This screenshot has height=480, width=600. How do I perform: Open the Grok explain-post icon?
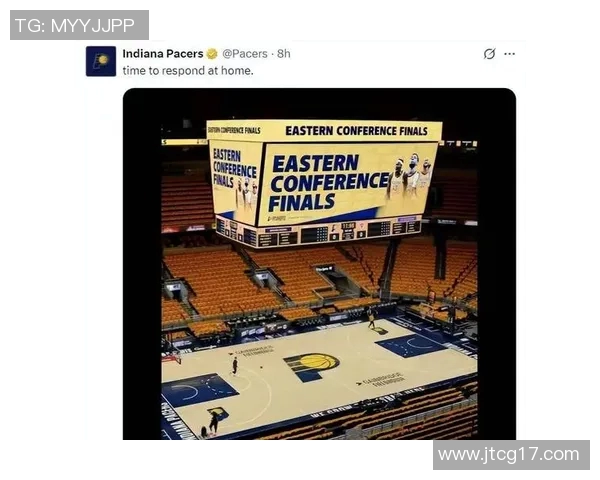[x=489, y=54]
